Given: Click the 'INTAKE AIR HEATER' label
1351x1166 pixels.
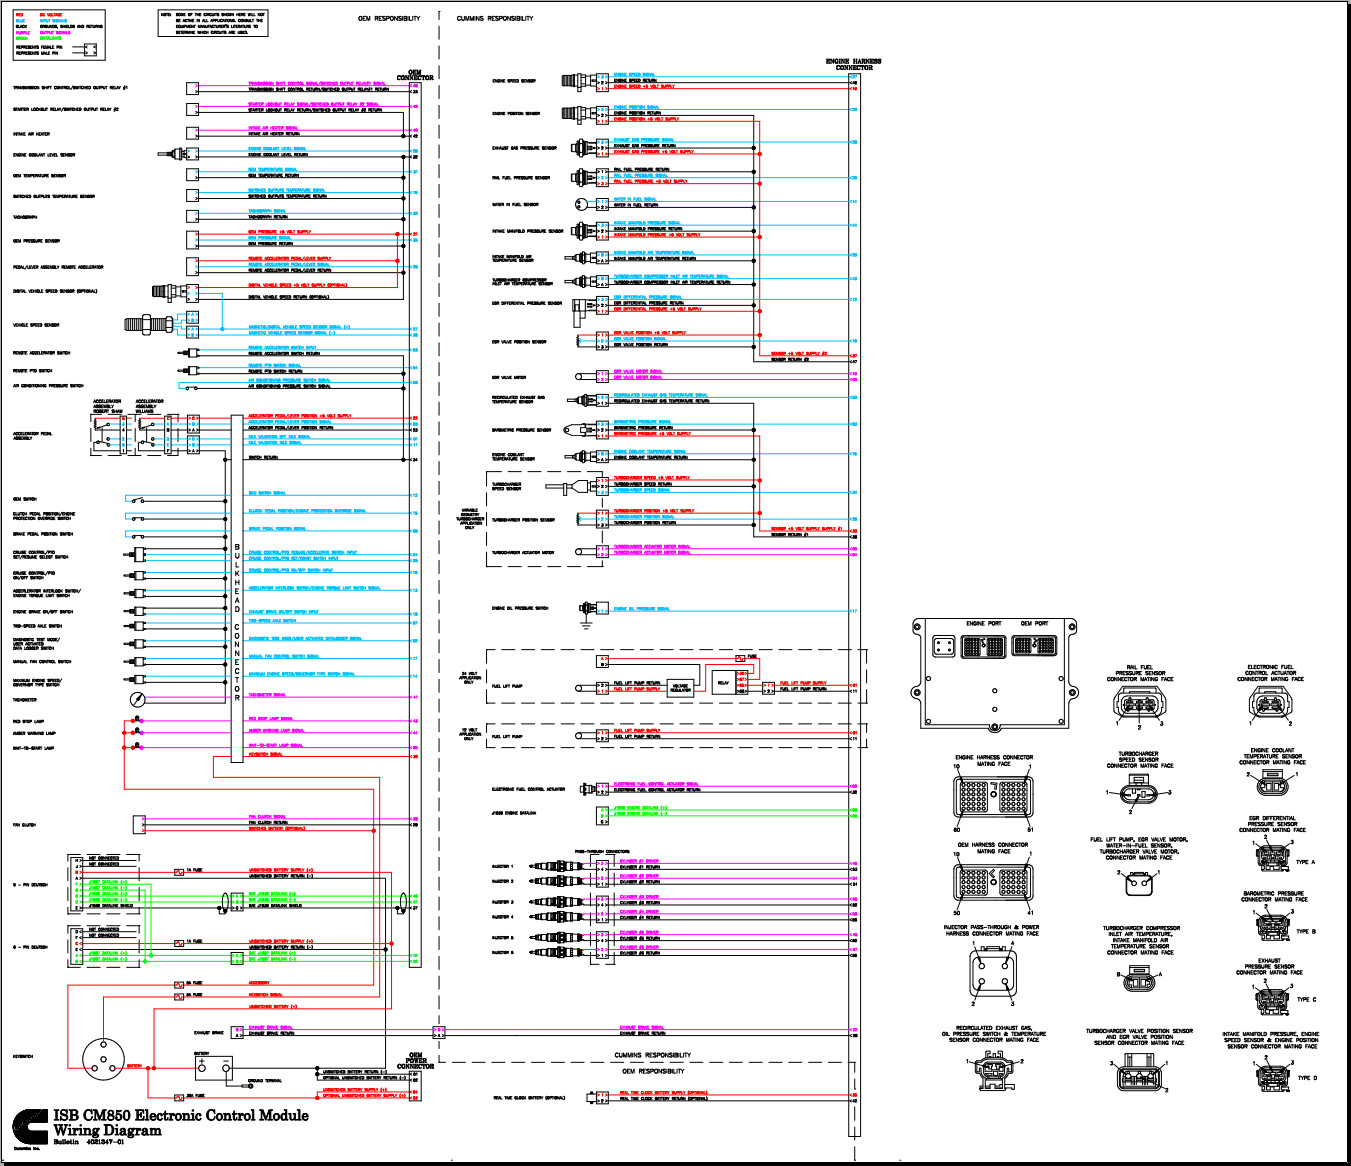Looking at the screenshot, I should coord(31,133).
